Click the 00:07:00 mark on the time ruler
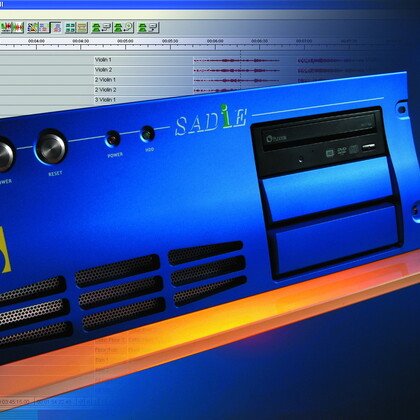Screen dimensions: 420x420 [304, 41]
